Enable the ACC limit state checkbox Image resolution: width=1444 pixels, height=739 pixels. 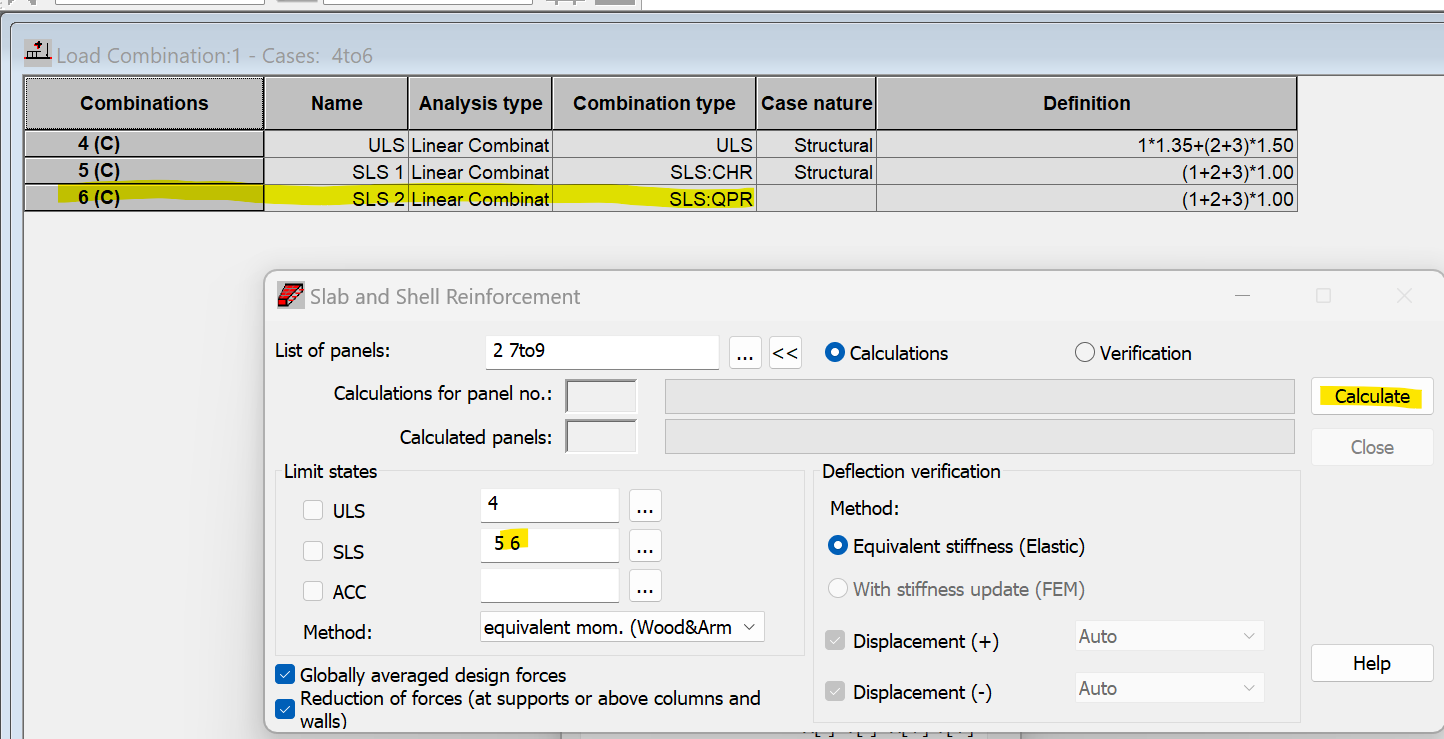pyautogui.click(x=313, y=592)
